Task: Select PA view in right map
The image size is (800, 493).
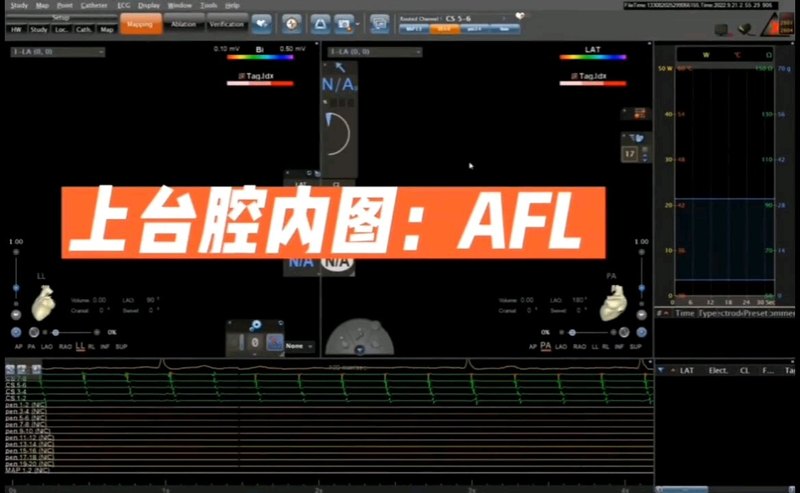Action: pyautogui.click(x=545, y=346)
